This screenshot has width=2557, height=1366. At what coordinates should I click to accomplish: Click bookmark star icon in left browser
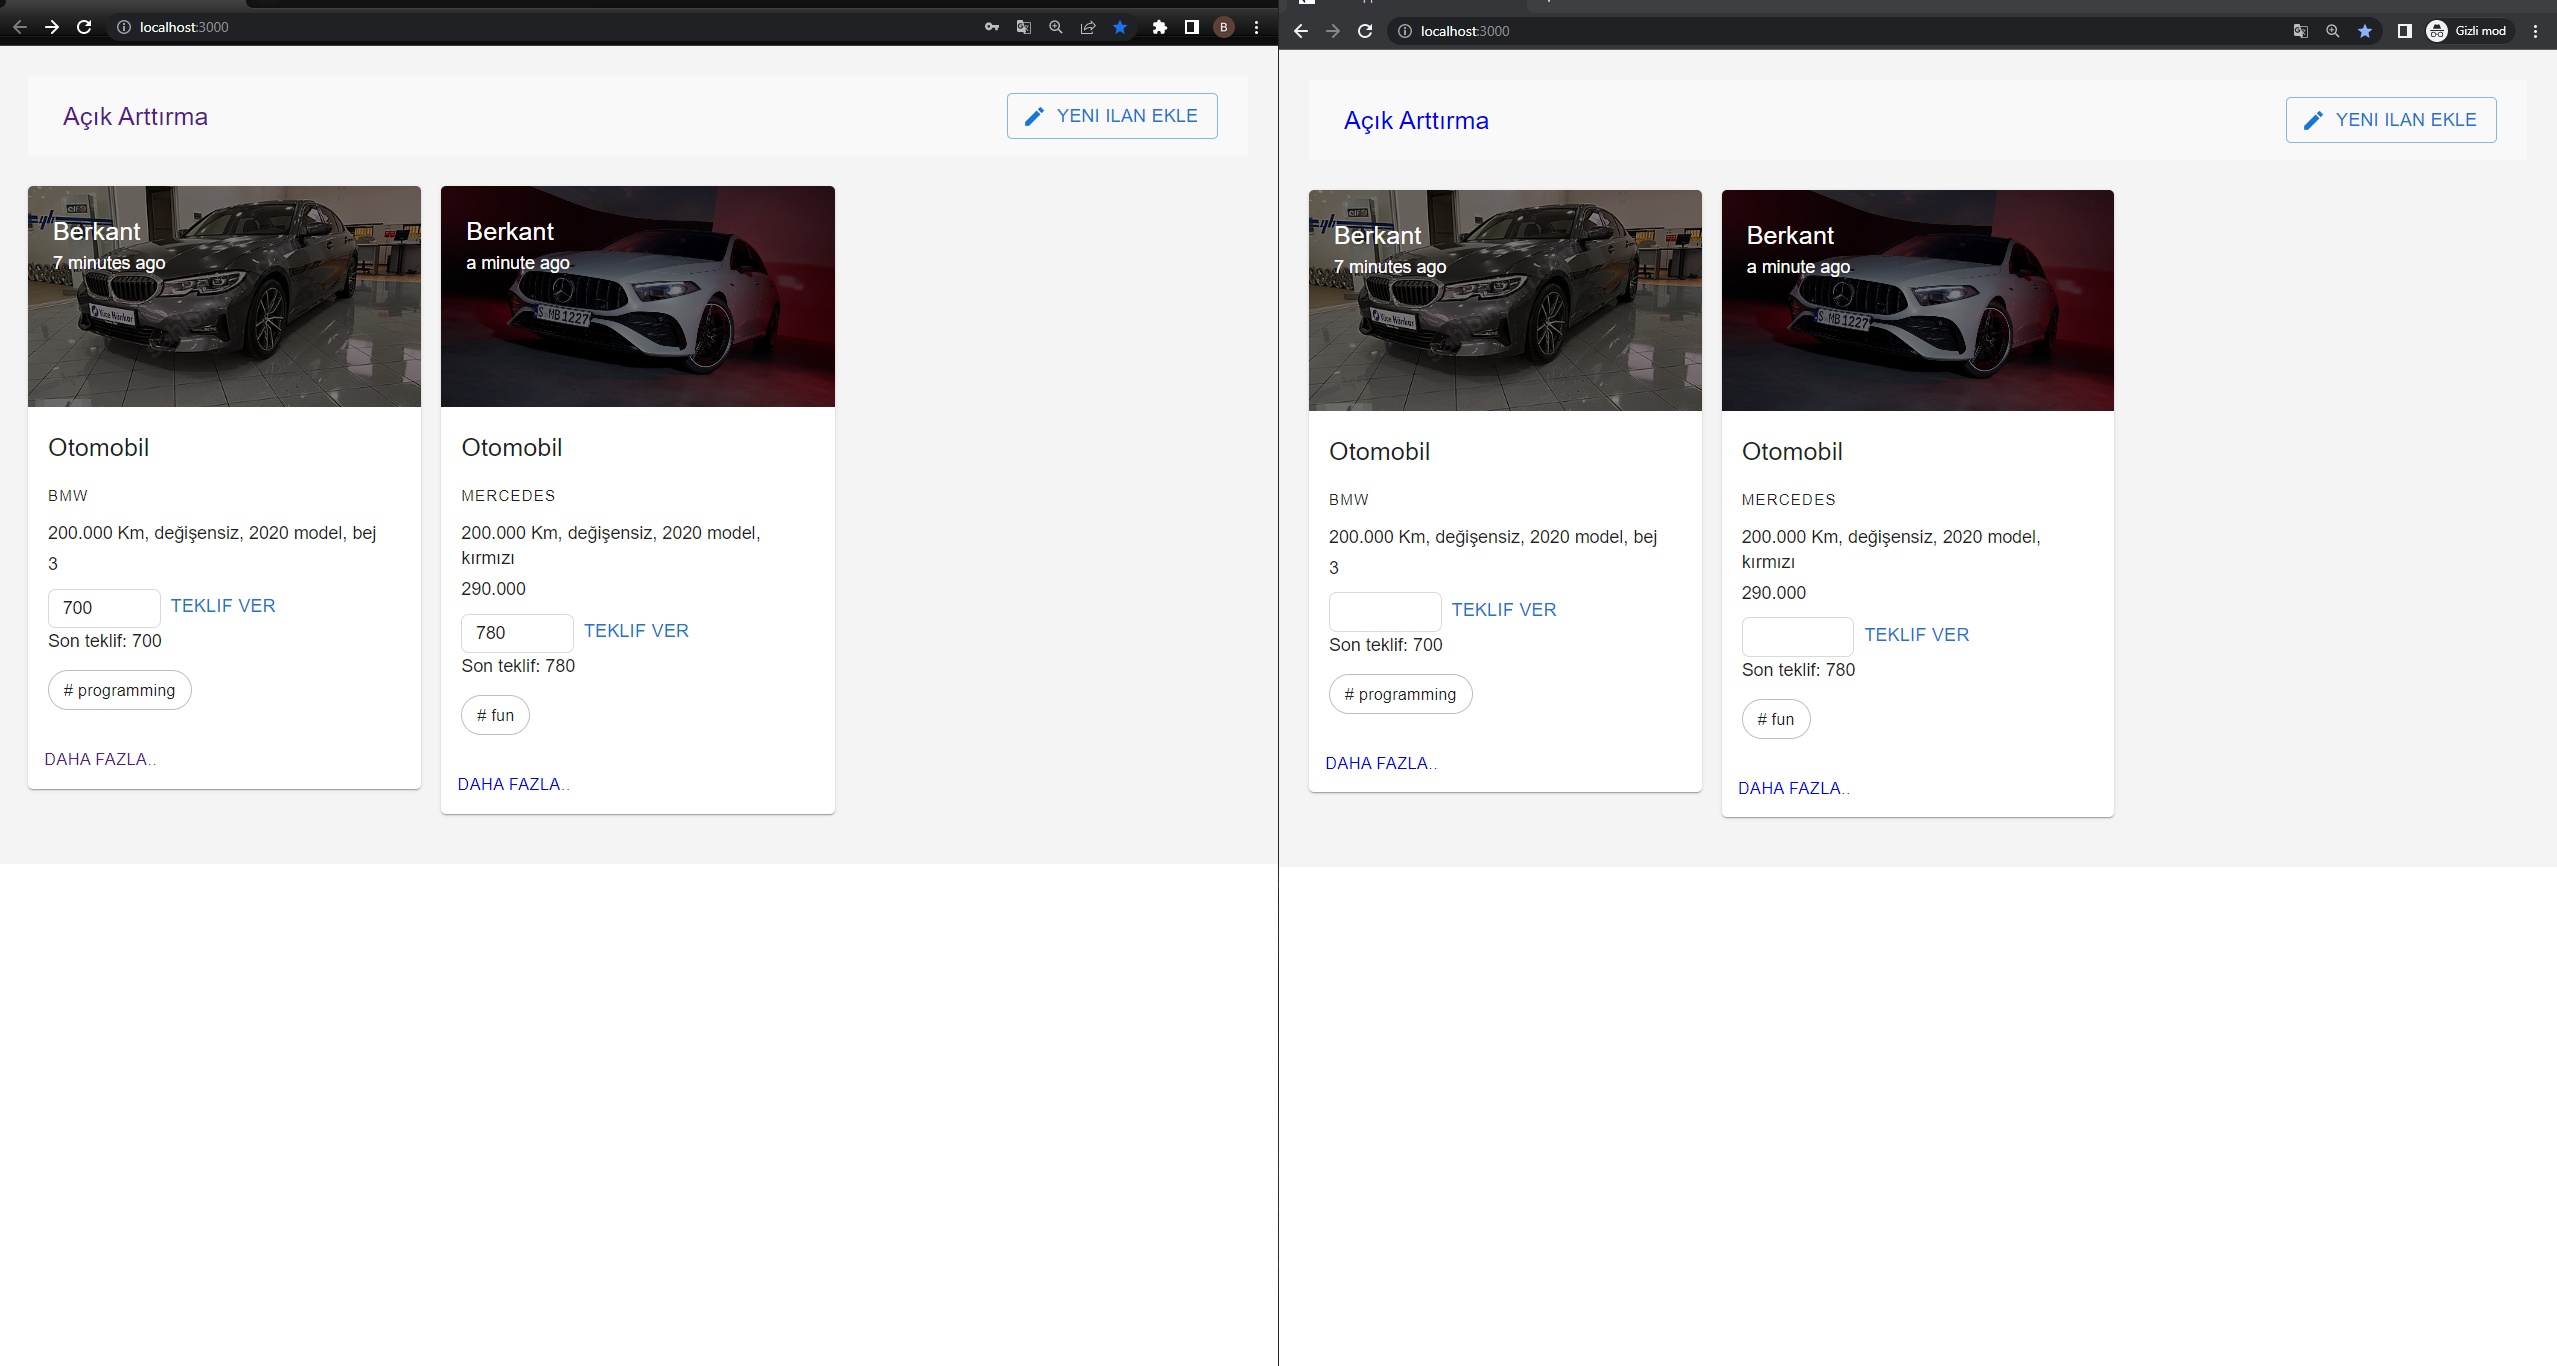[1121, 27]
